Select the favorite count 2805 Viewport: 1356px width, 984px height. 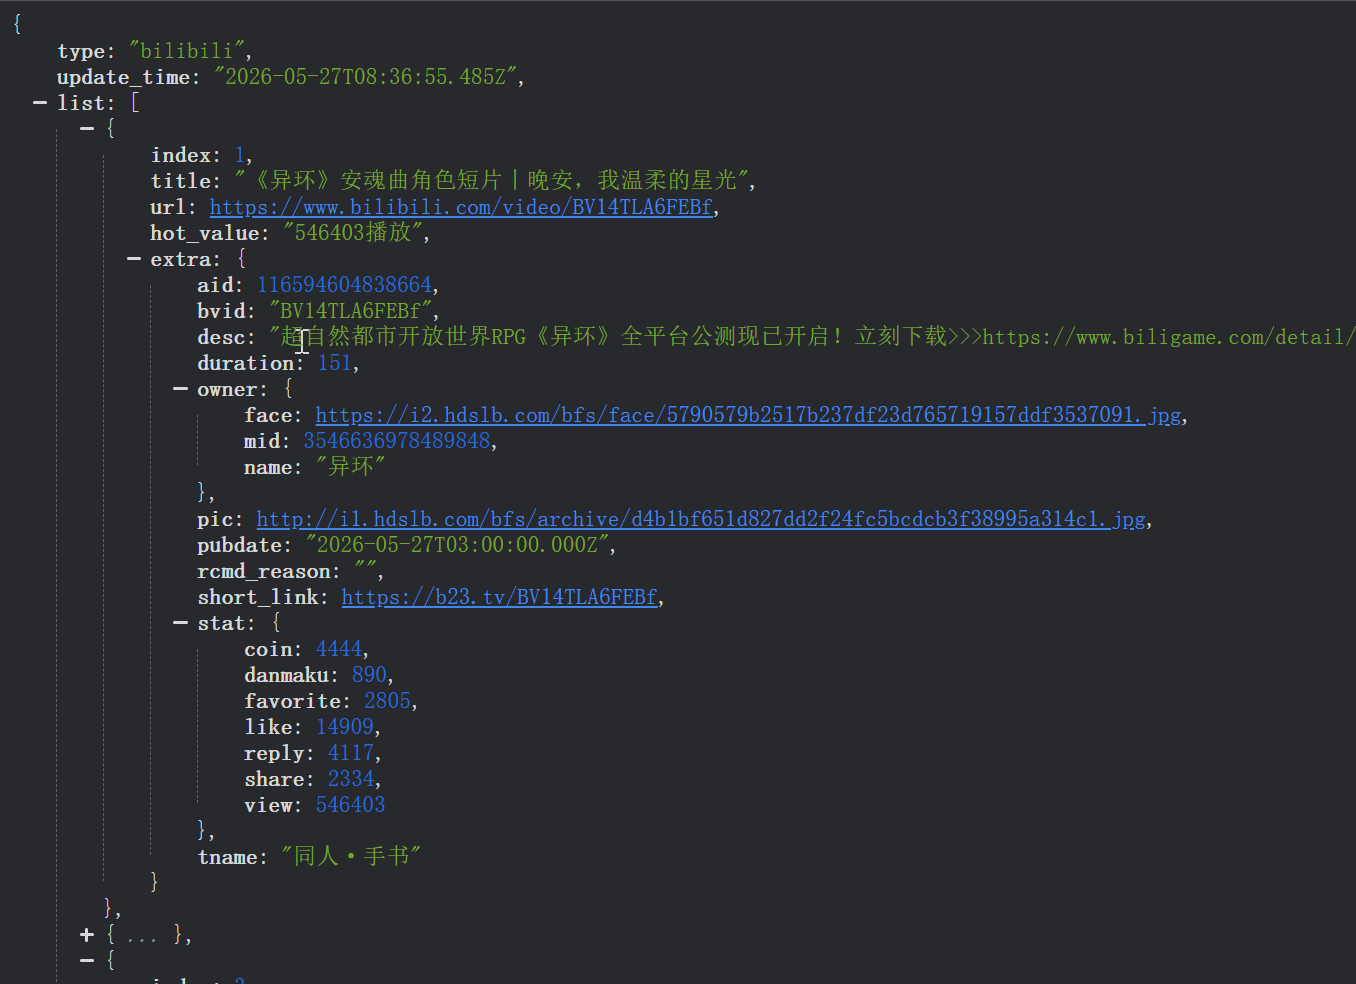click(x=387, y=701)
